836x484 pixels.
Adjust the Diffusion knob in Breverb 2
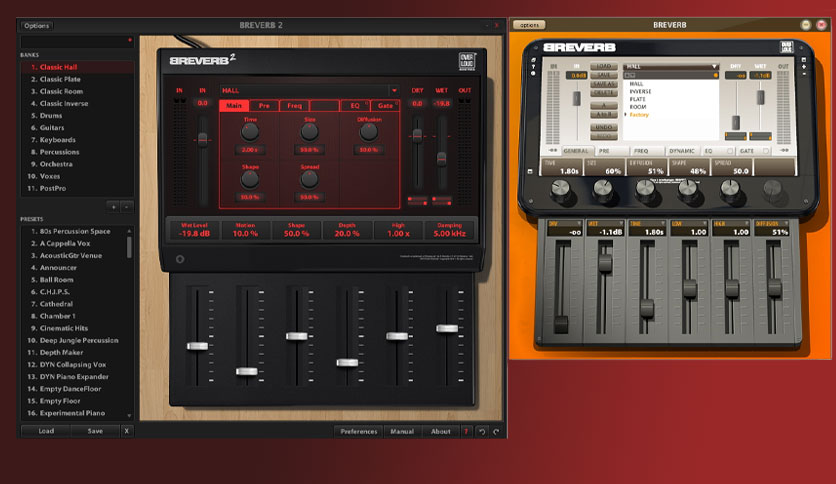[368, 132]
